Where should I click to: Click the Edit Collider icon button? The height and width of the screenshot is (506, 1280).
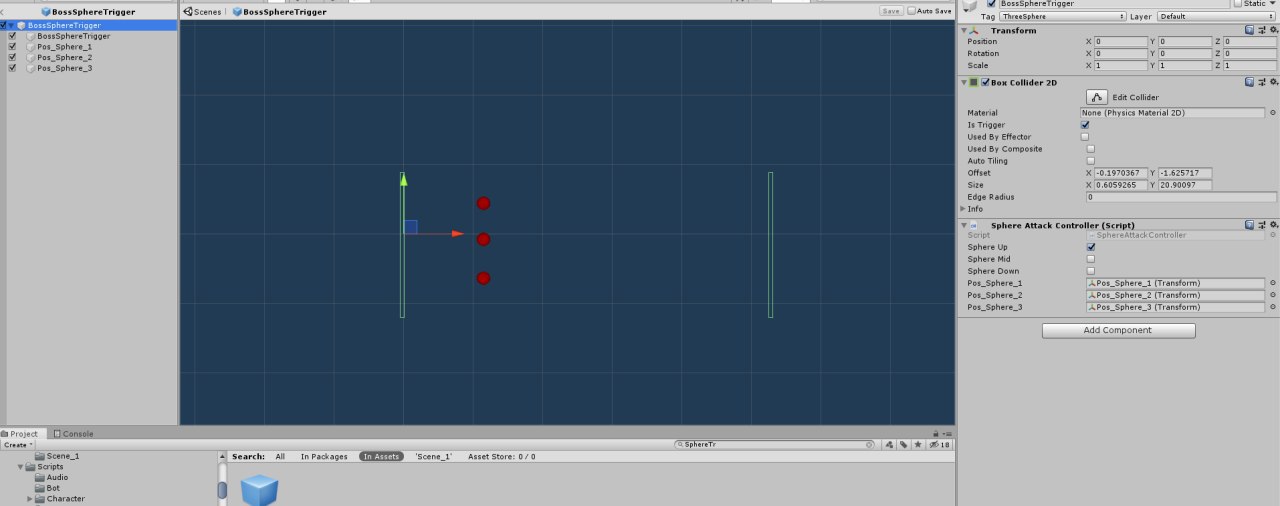pos(1097,97)
